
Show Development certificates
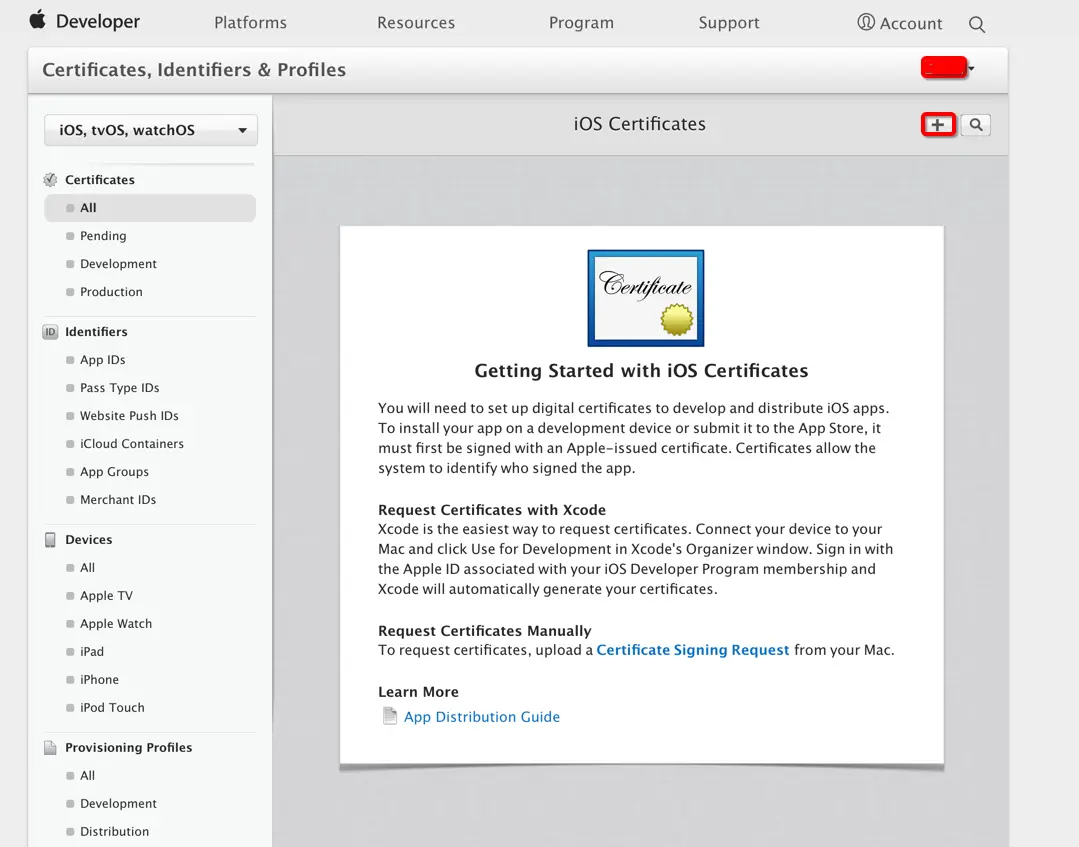[118, 264]
